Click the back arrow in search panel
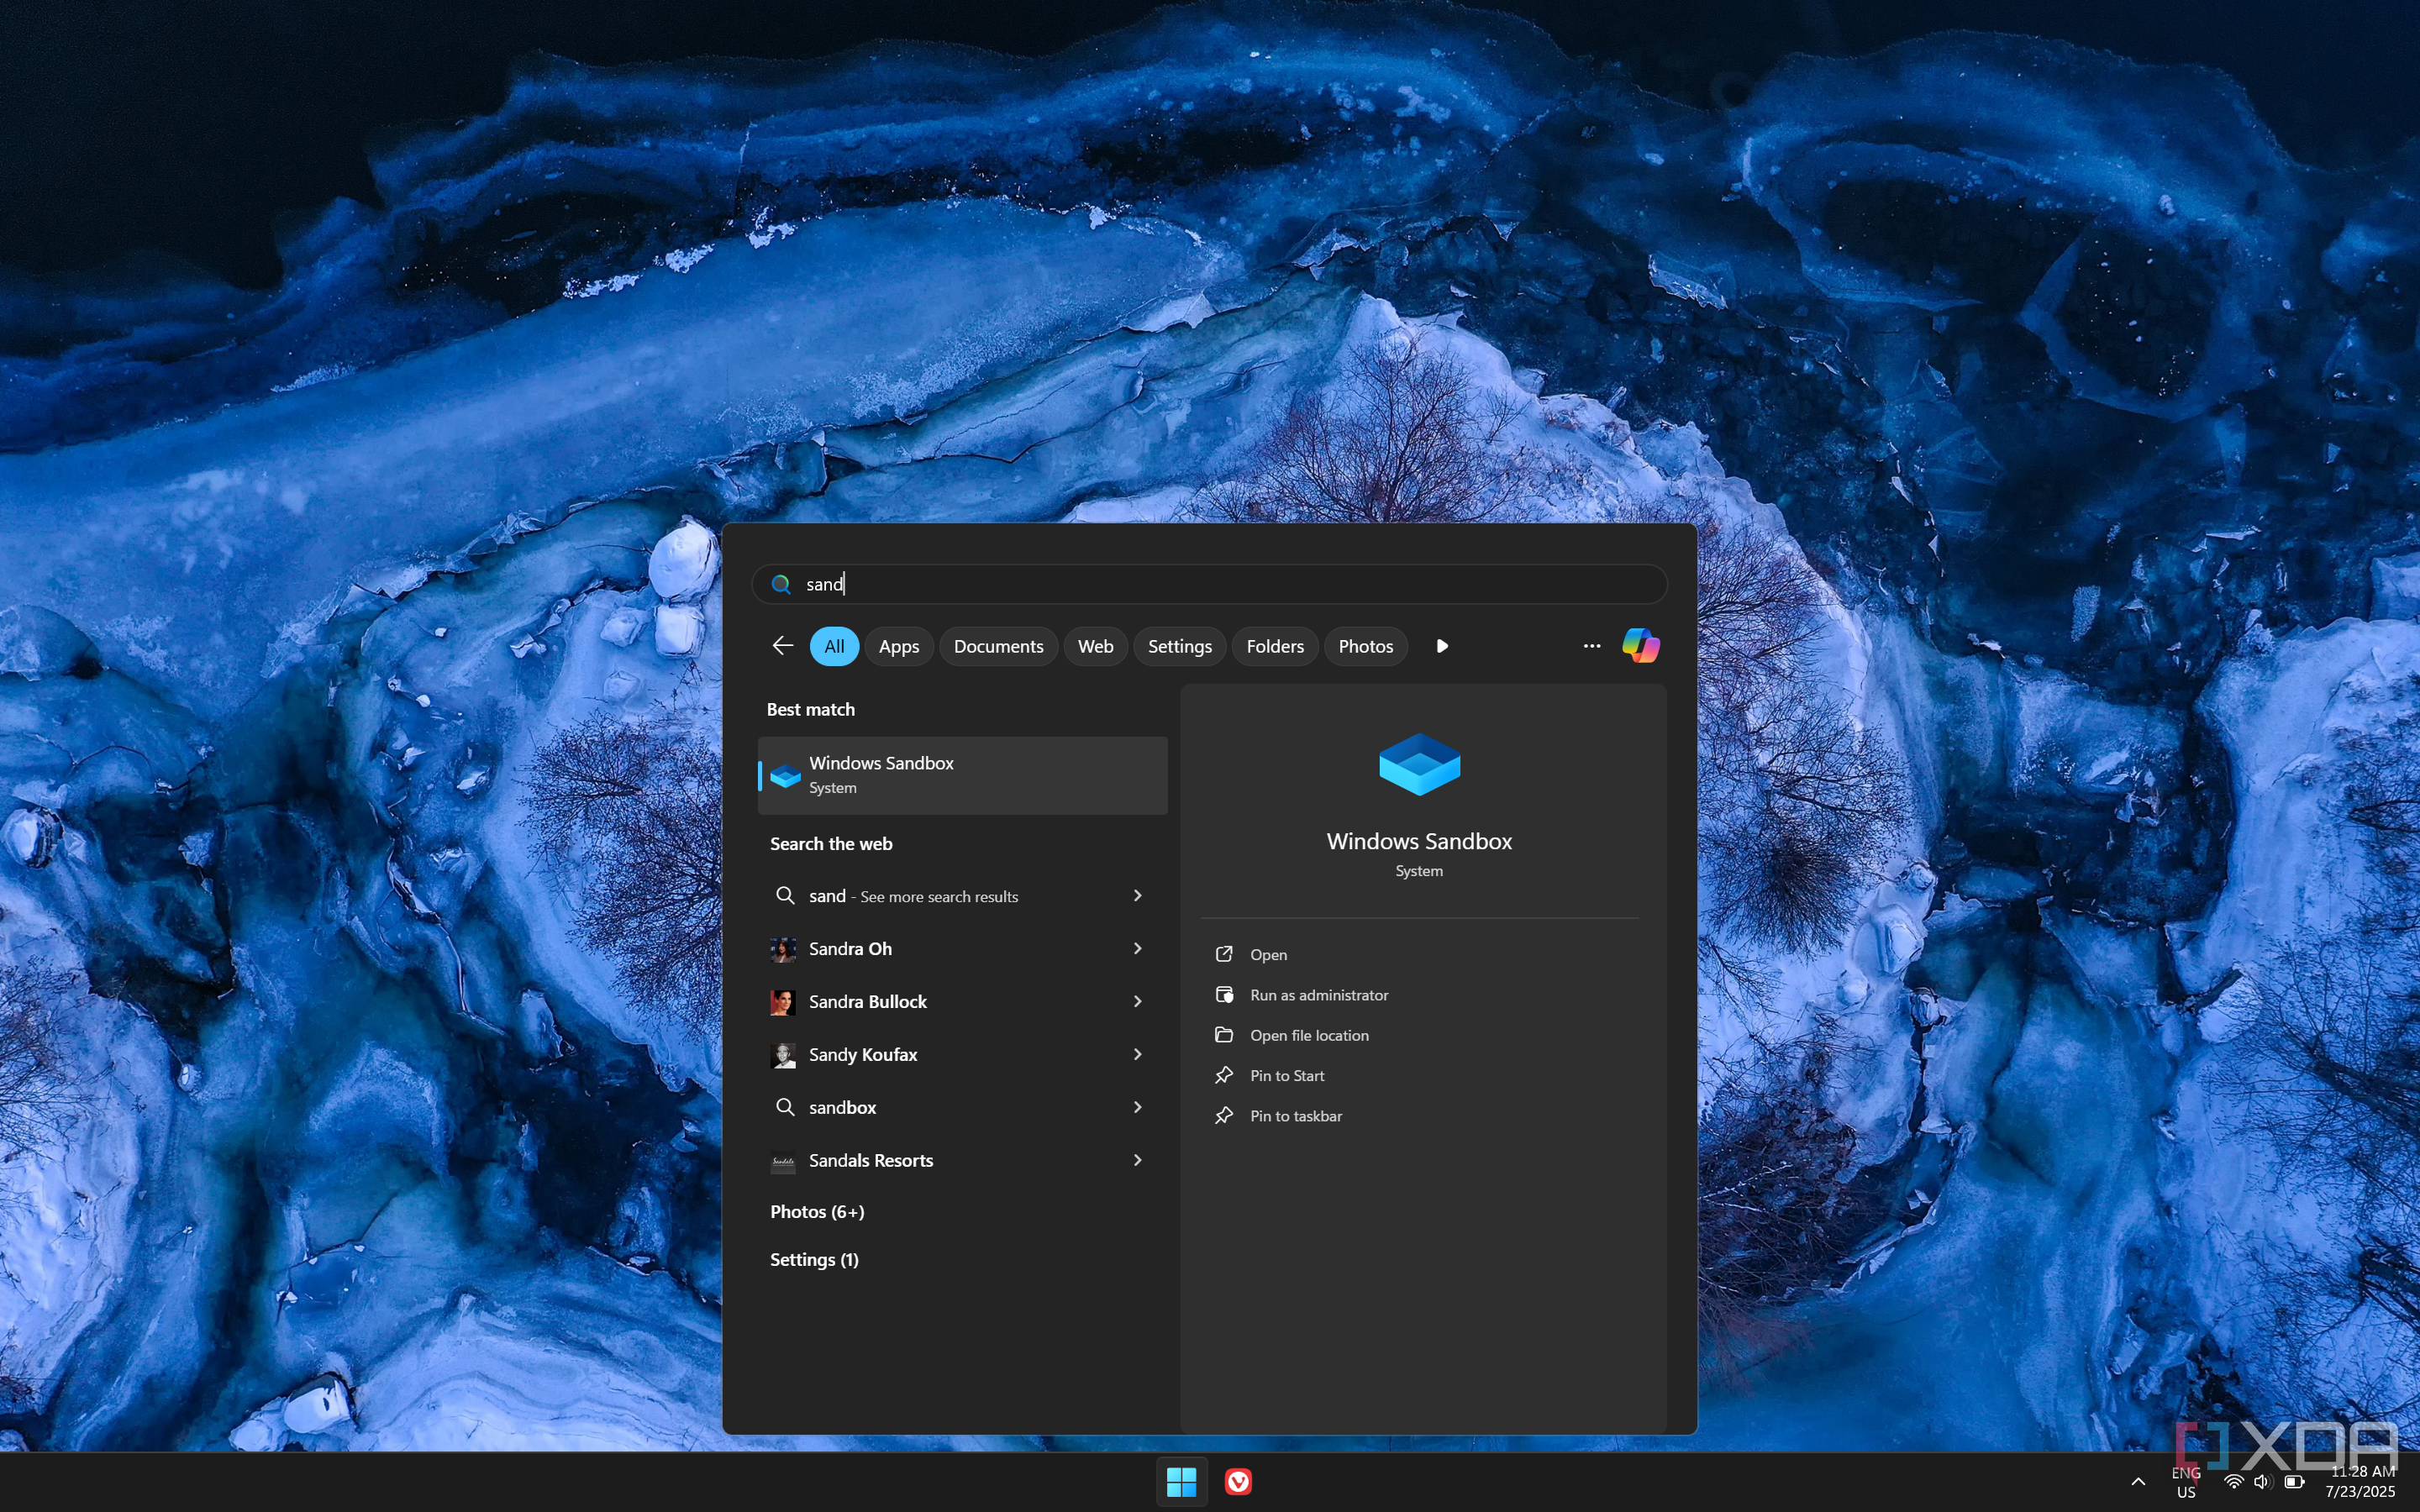 (x=783, y=646)
